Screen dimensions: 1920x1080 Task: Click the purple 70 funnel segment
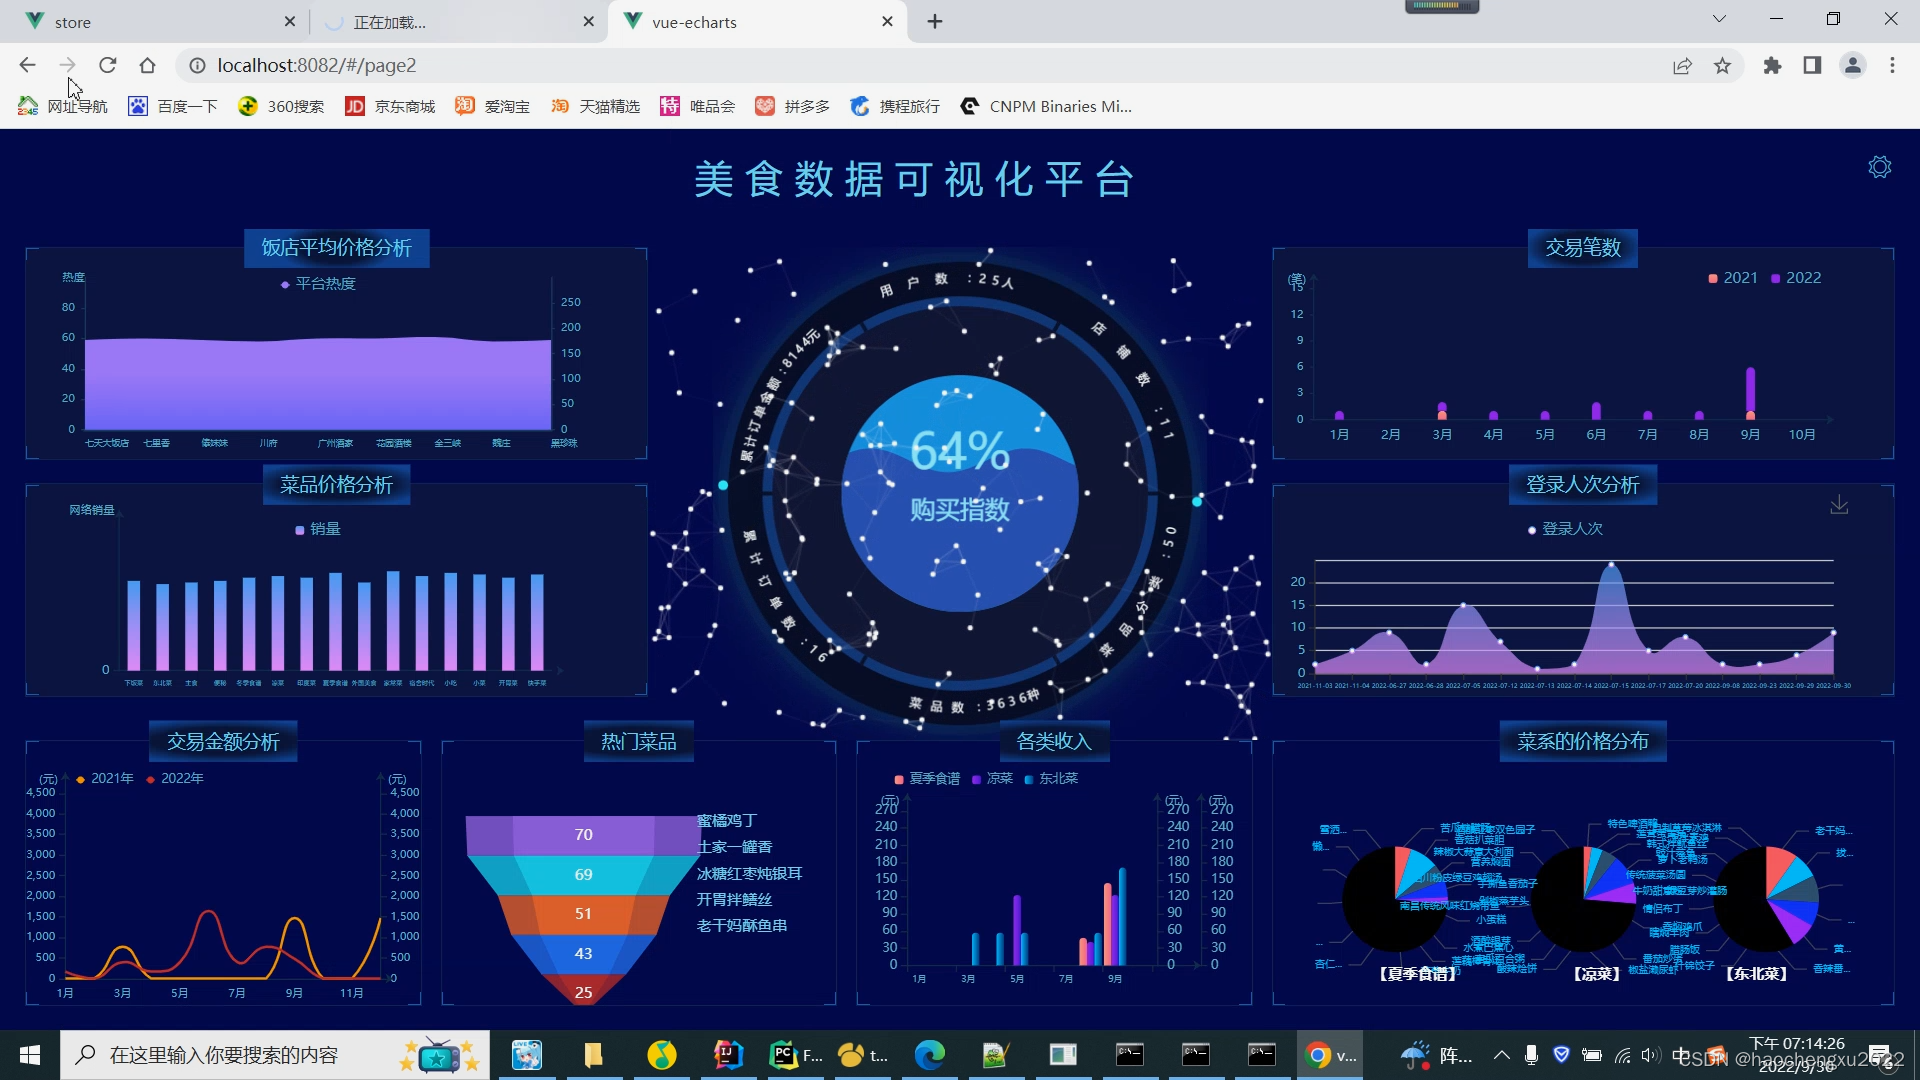[583, 834]
